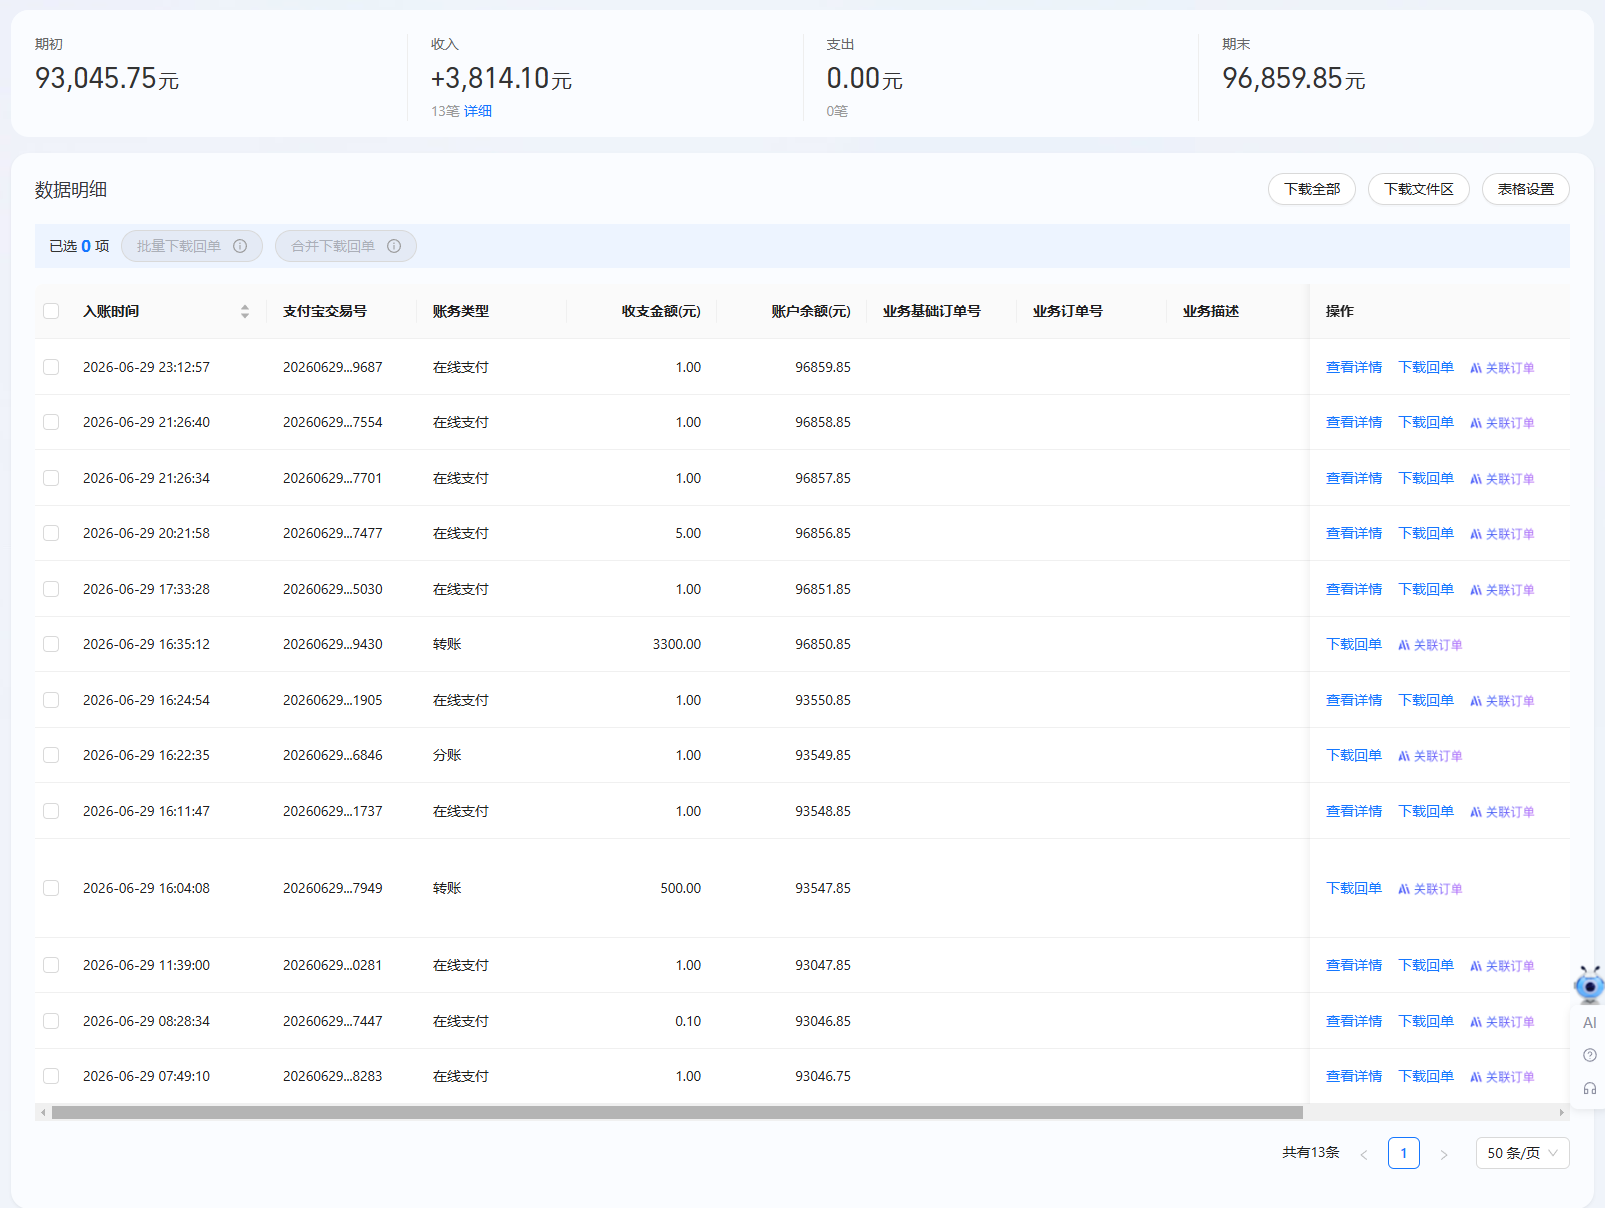Click 下载全部 button
1605x1208 pixels.
coord(1311,189)
